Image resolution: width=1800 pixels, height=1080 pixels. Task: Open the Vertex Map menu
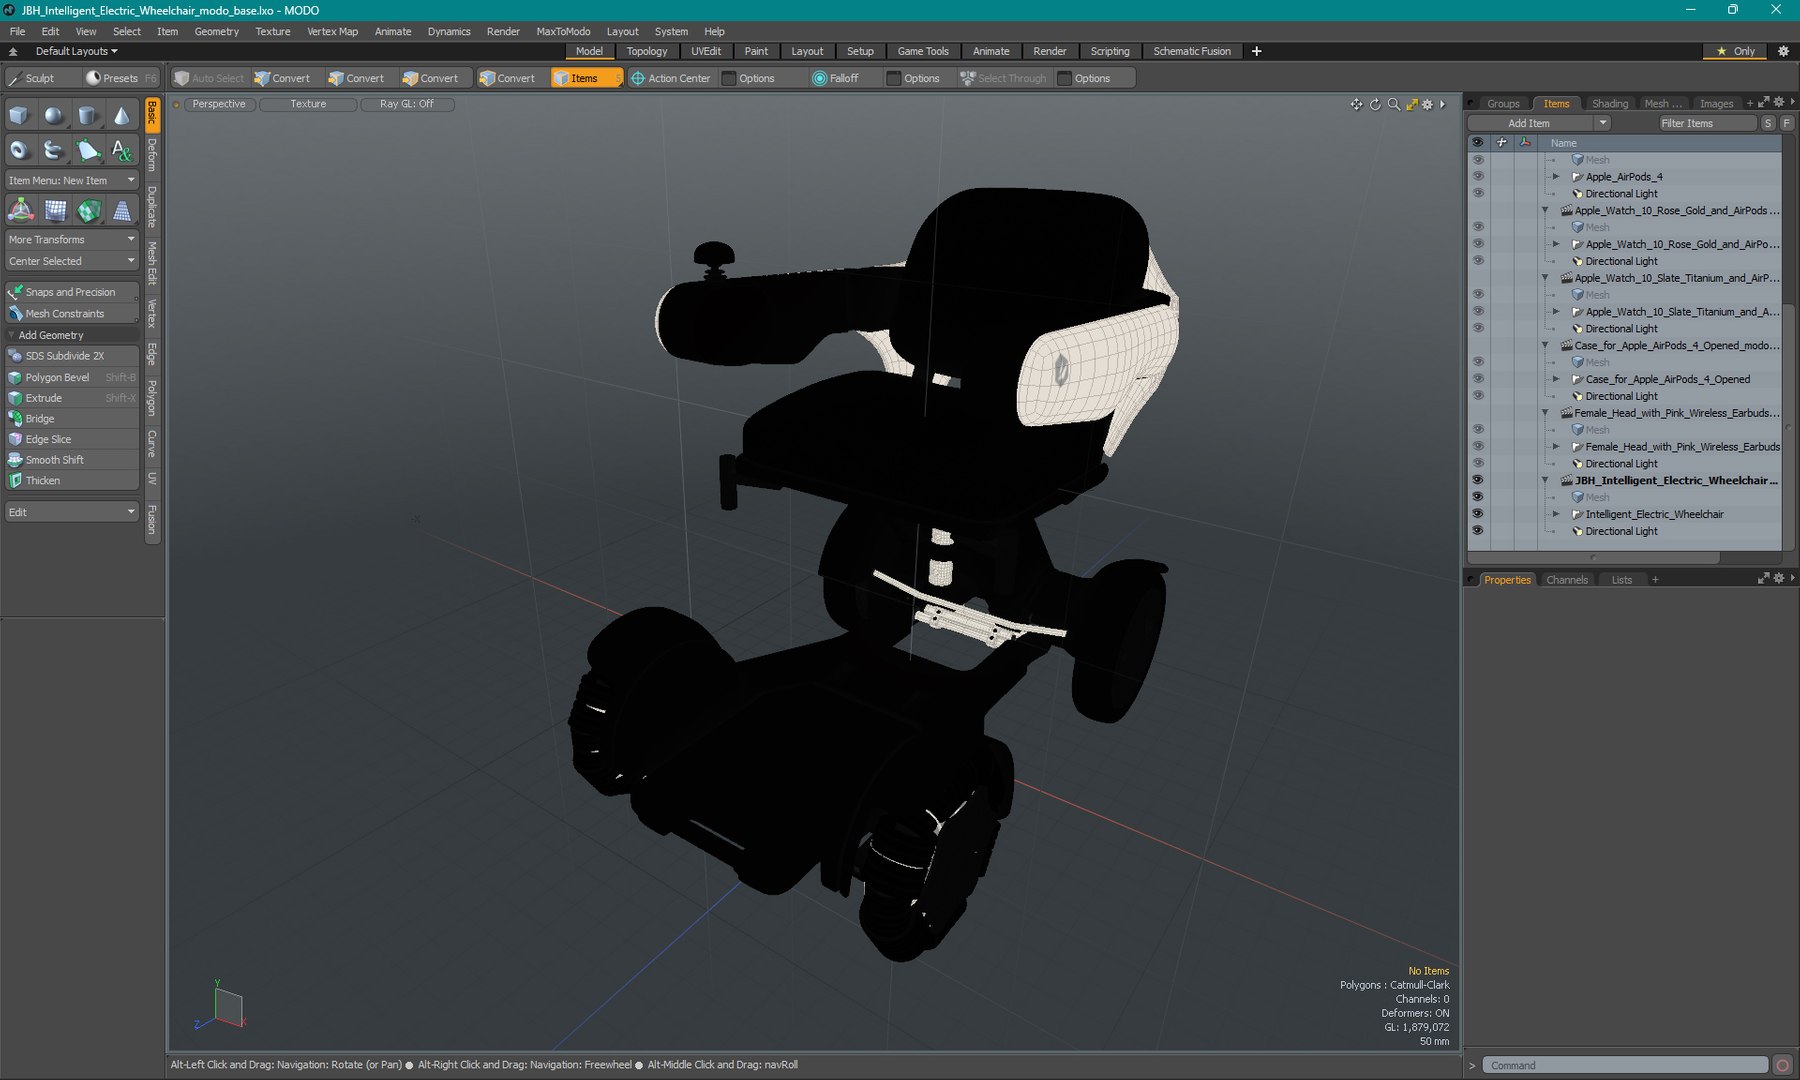[332, 31]
